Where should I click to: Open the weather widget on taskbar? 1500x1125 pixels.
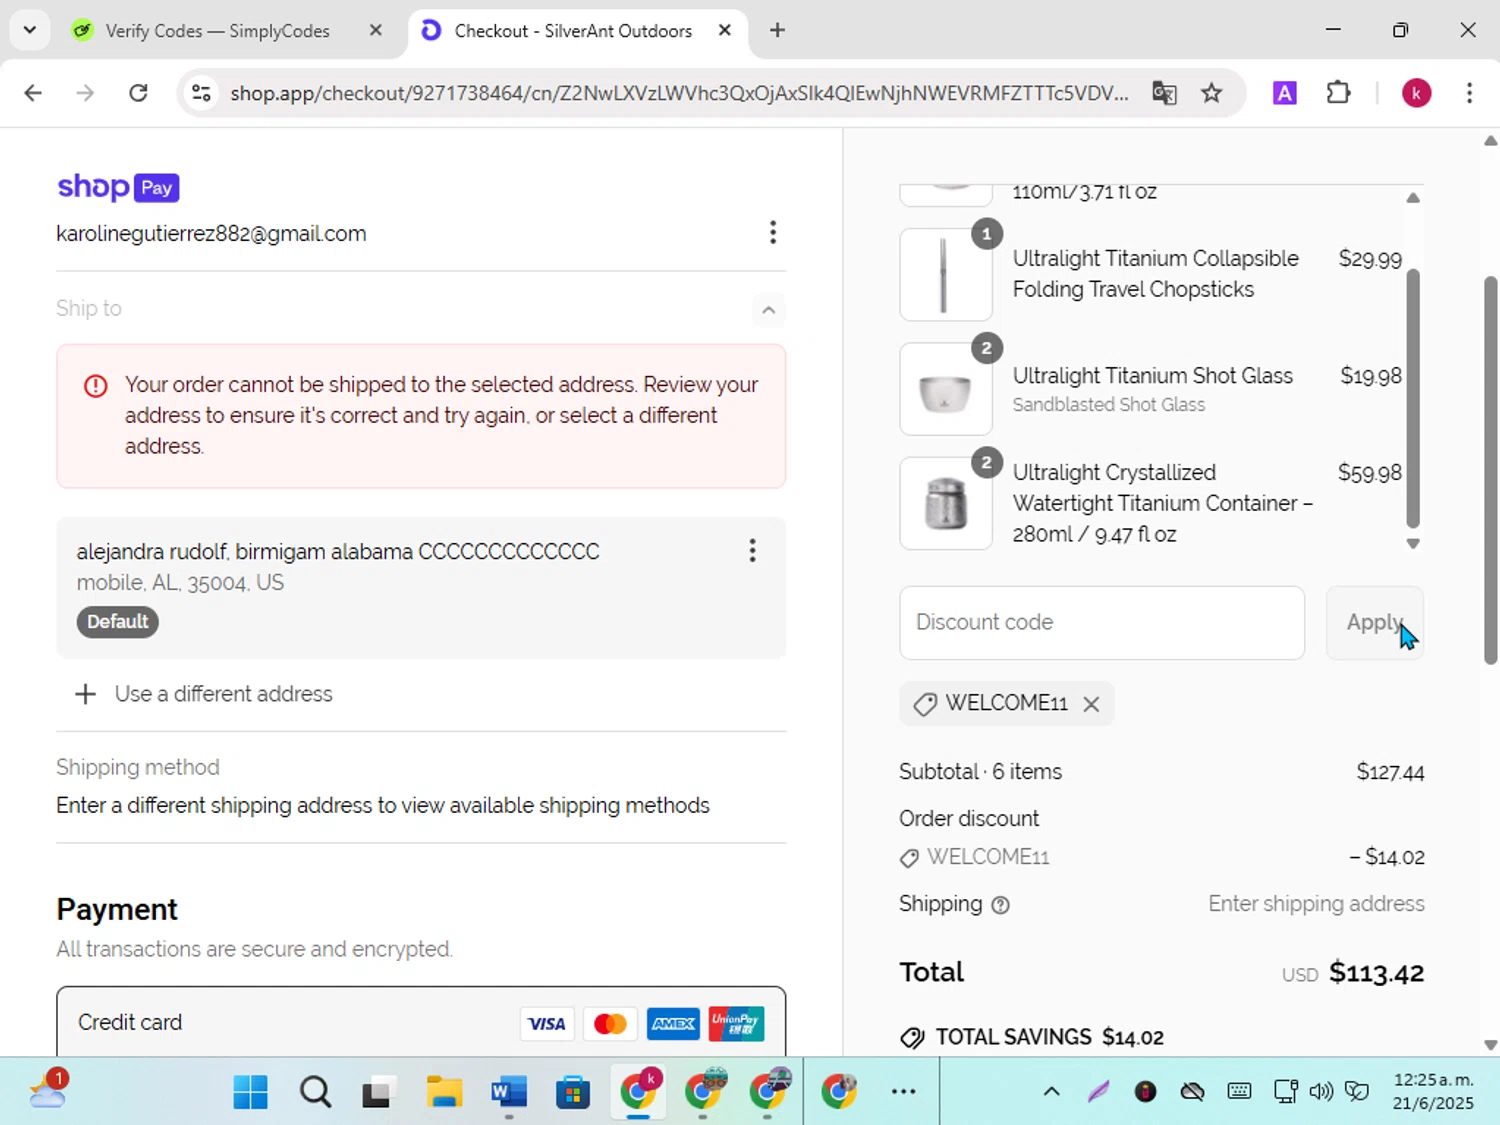[x=48, y=1090]
